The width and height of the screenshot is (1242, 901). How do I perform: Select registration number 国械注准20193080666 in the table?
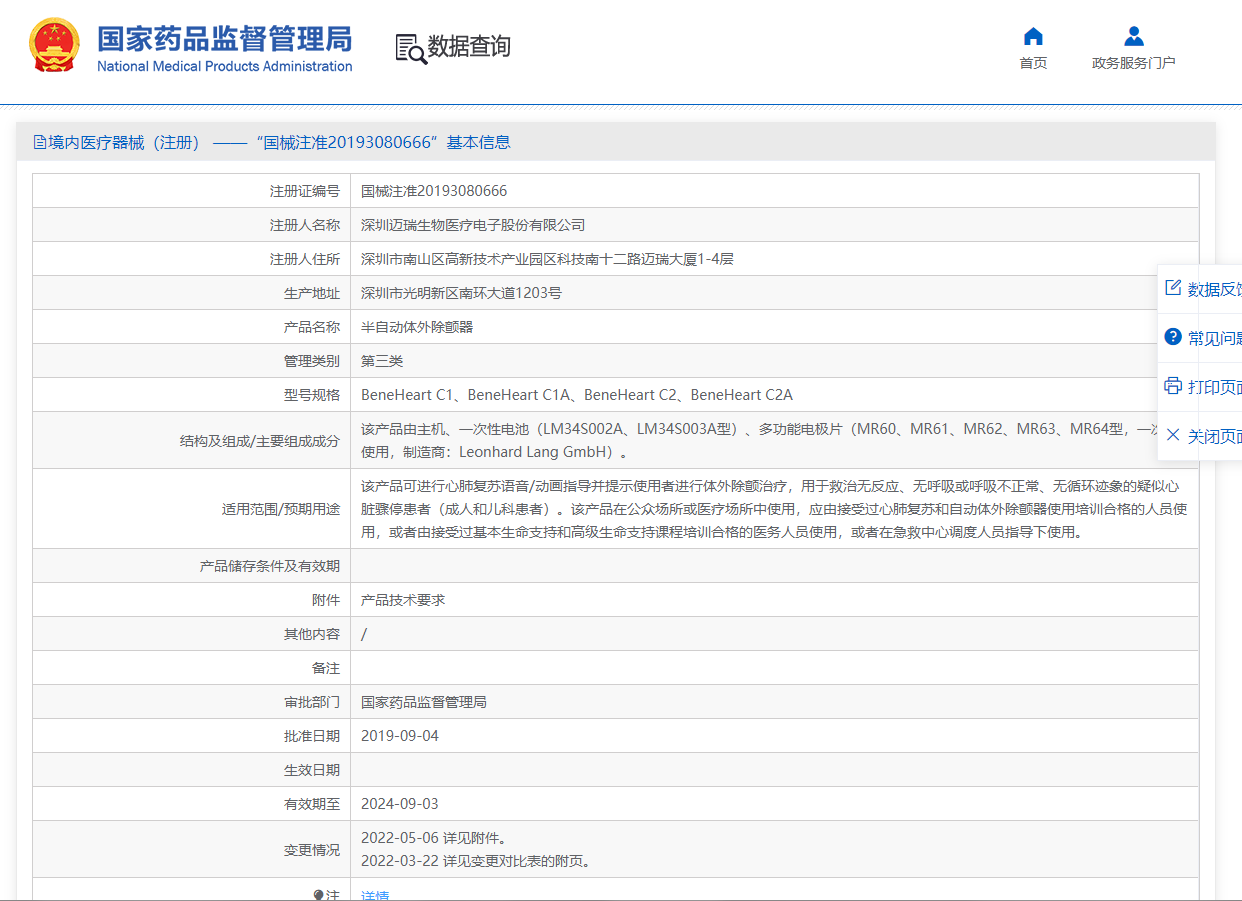pos(434,191)
